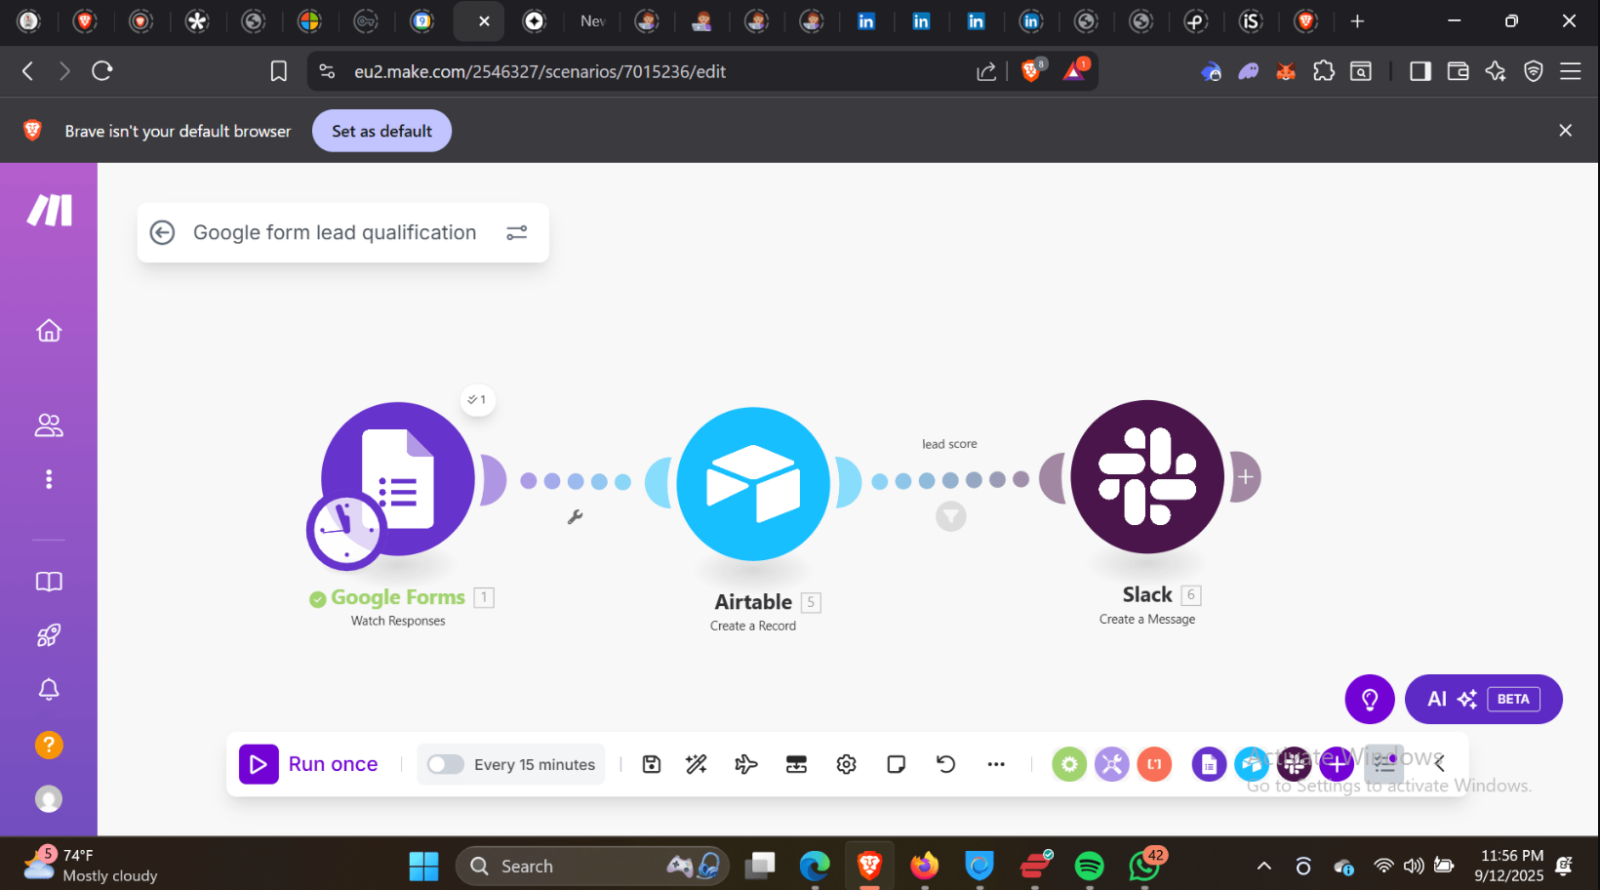The height and width of the screenshot is (890, 1600).
Task: Open the AI Beta assistant button
Action: (1484, 699)
